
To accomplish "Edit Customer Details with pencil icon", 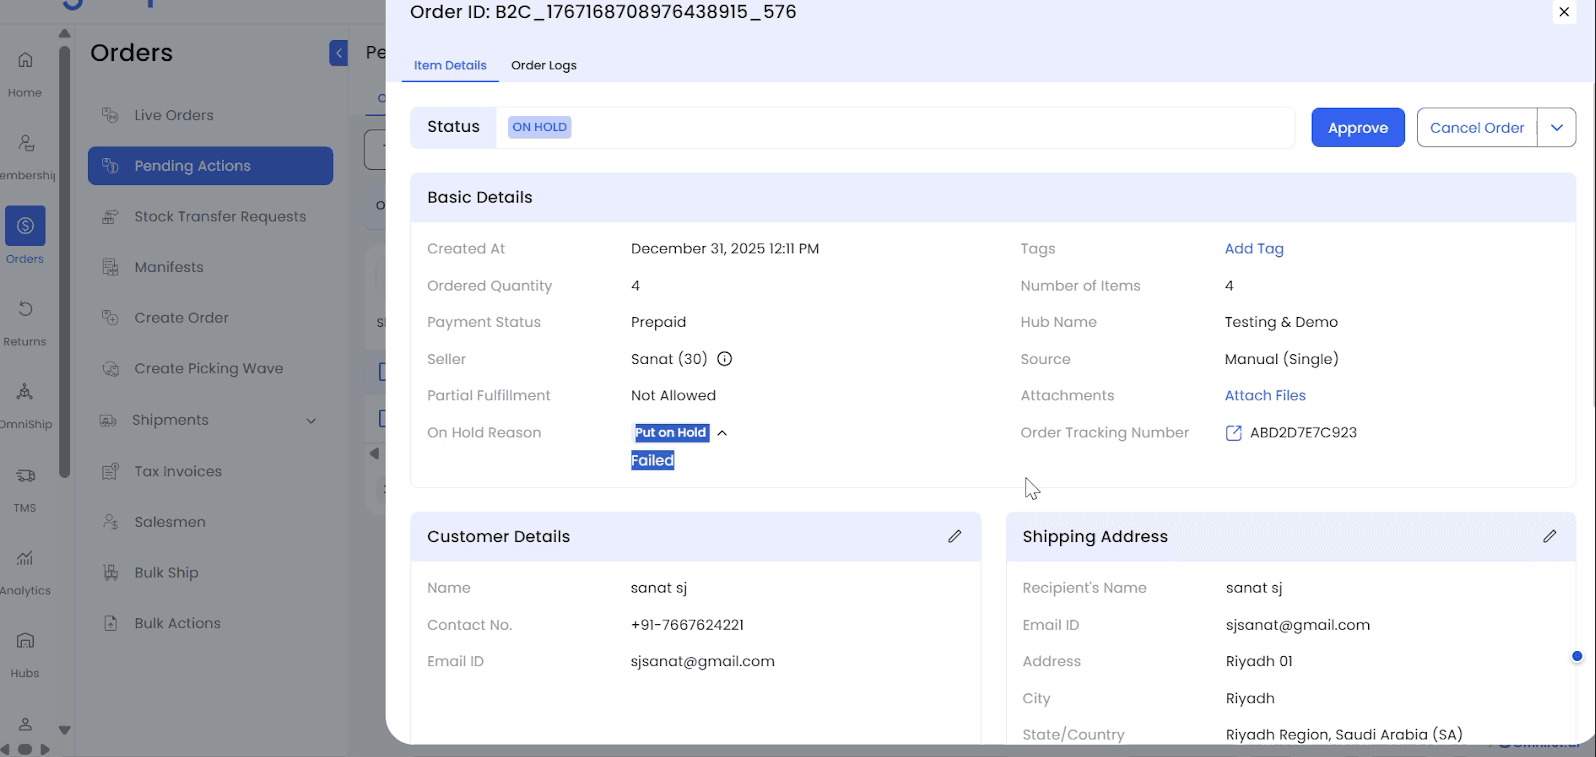I will pos(955,537).
